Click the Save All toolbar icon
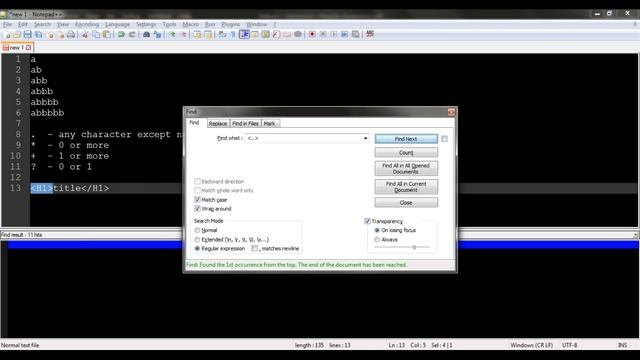The image size is (640, 360). click(38, 34)
